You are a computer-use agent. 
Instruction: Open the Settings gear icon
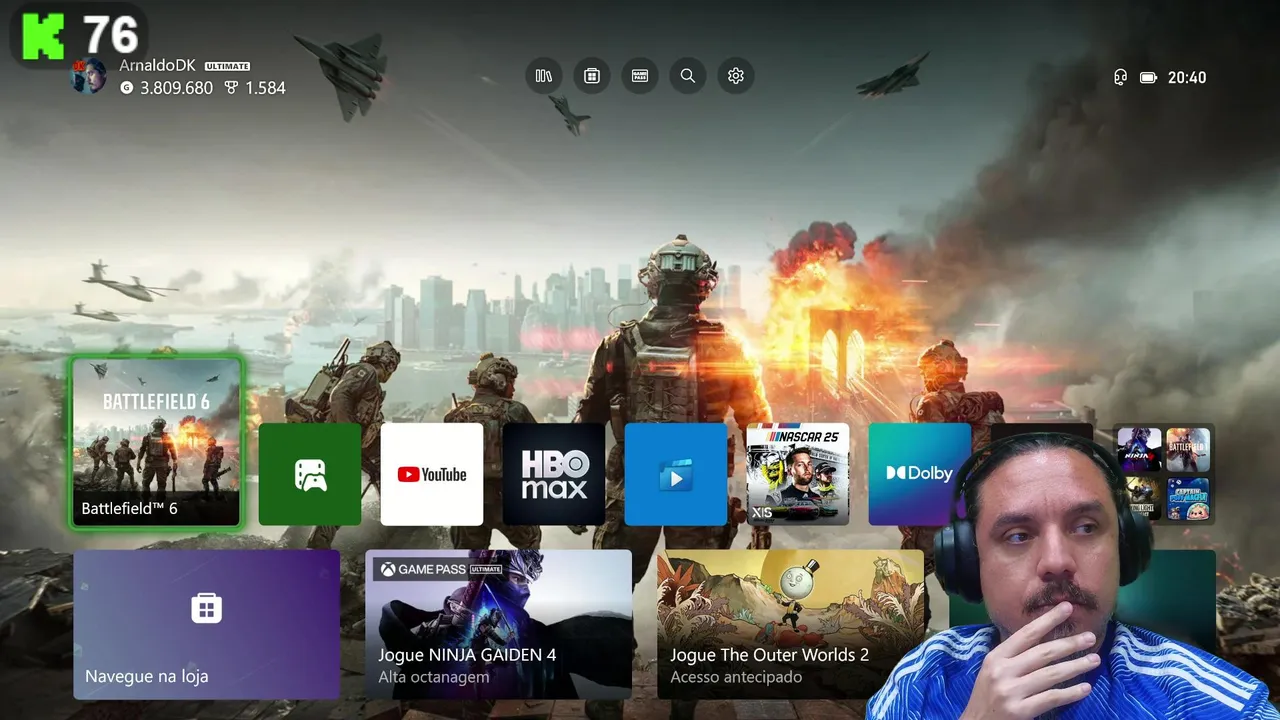736,76
